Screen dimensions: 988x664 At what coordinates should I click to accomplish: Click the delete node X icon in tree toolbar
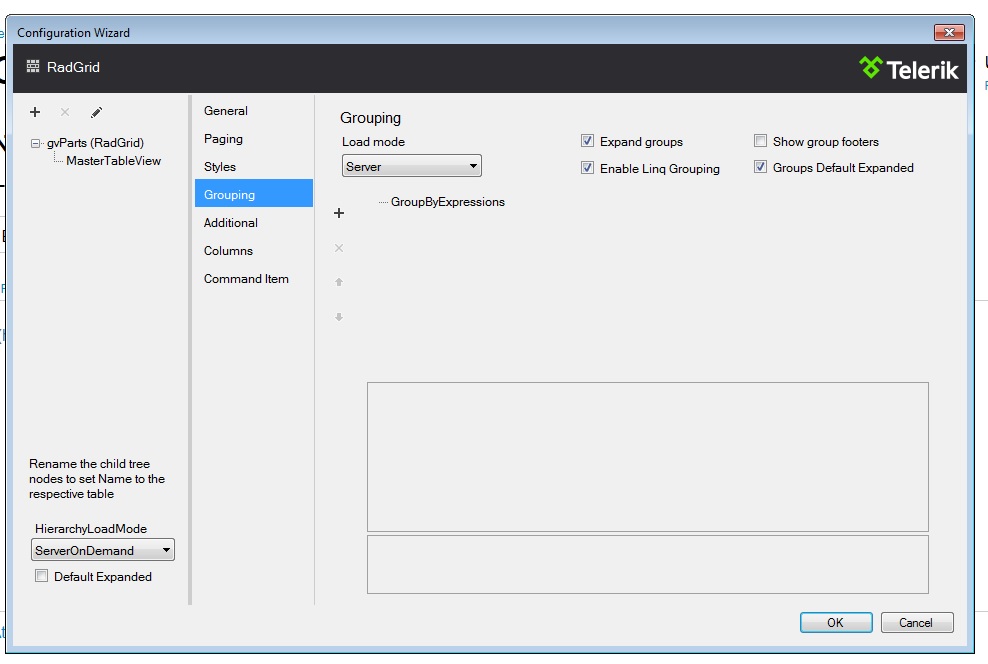pos(65,112)
